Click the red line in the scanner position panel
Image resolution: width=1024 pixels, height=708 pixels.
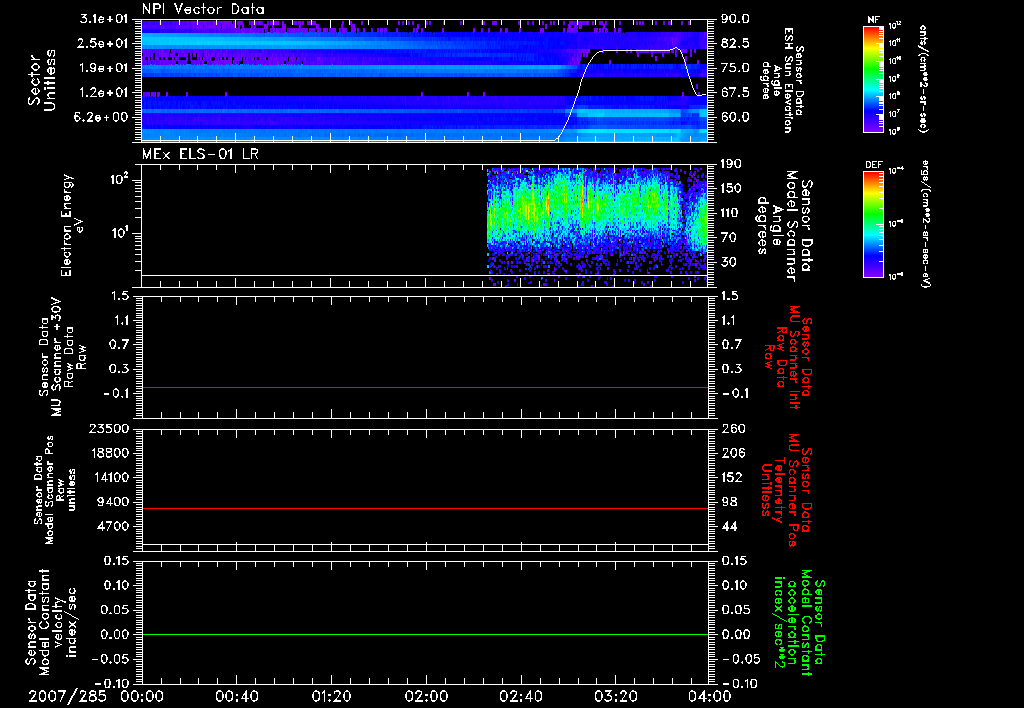[x=424, y=508]
